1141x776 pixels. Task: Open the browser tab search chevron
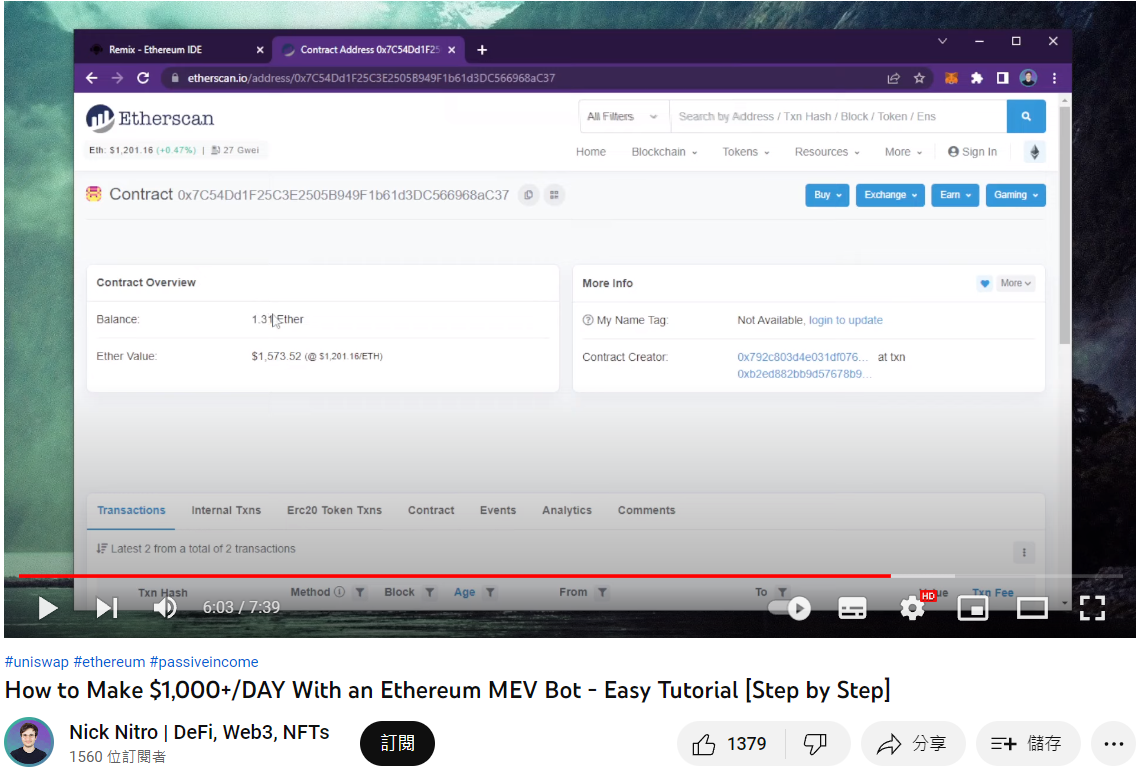click(942, 41)
